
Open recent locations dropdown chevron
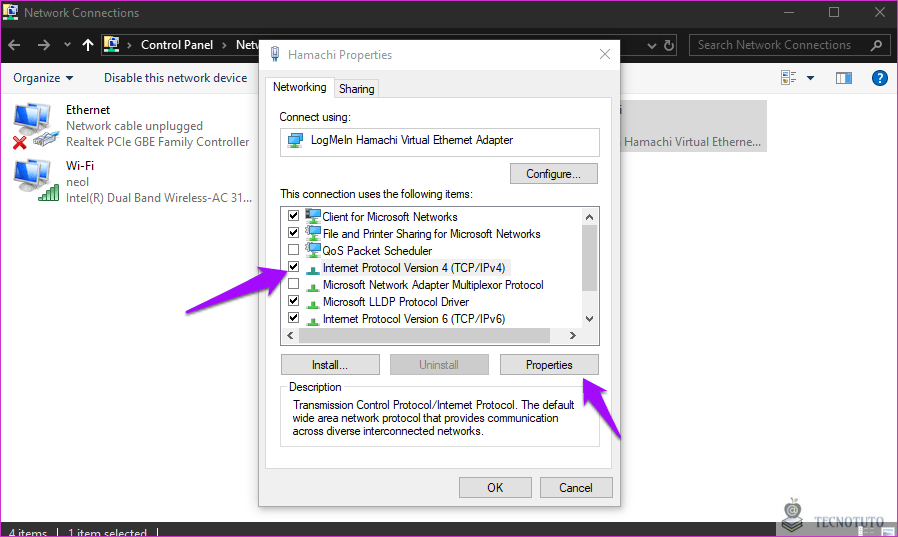click(x=68, y=45)
